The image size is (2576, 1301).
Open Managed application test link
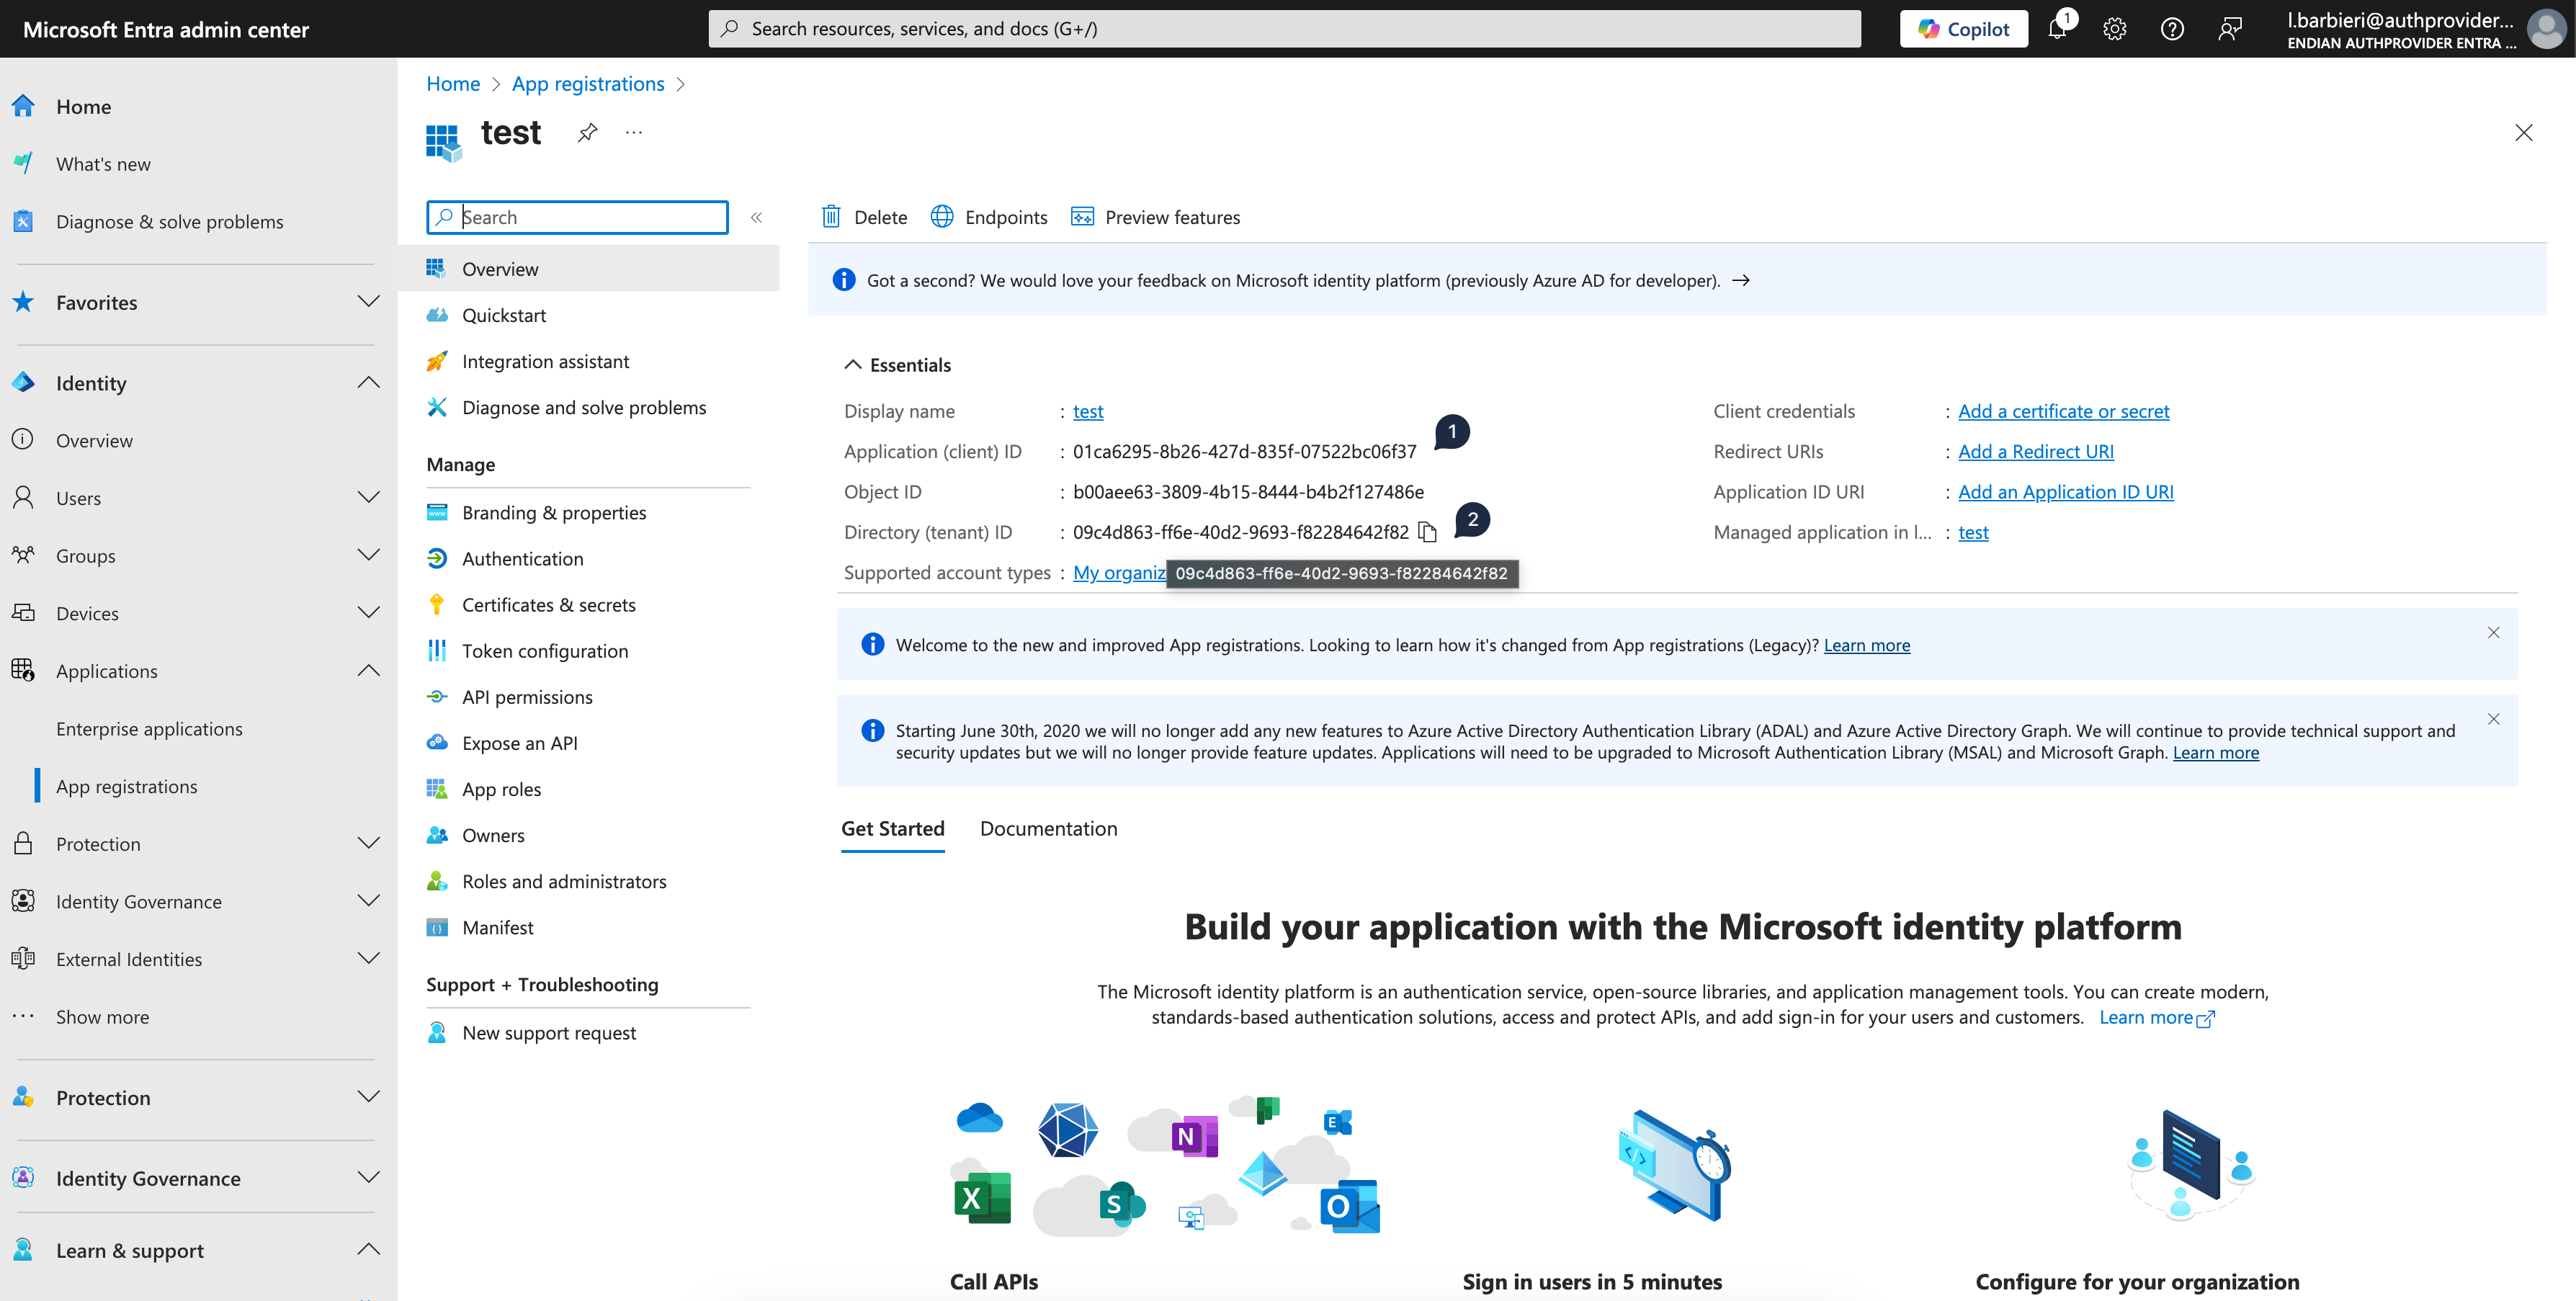point(1973,533)
